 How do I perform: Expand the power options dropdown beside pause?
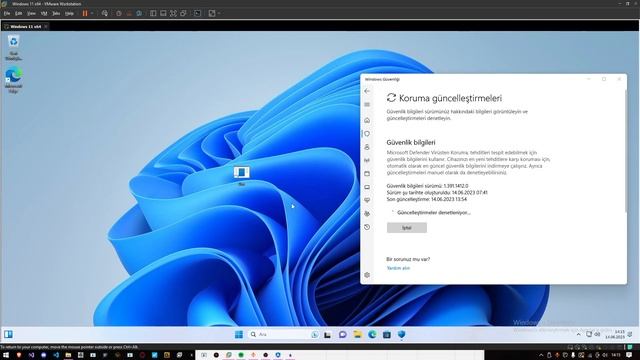[92, 13]
